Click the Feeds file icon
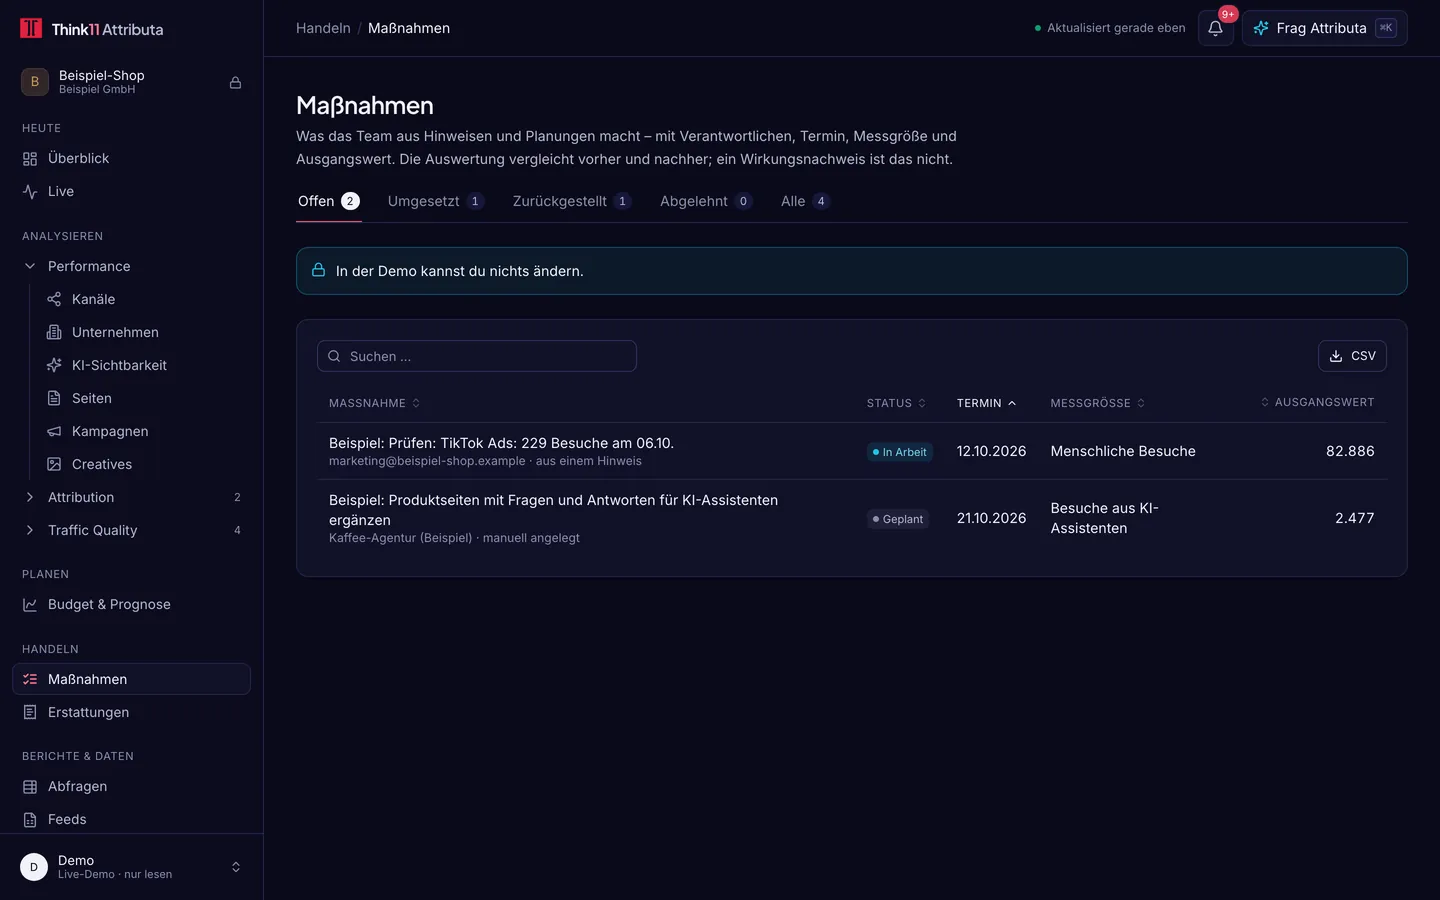1440x900 pixels. pyautogui.click(x=30, y=819)
